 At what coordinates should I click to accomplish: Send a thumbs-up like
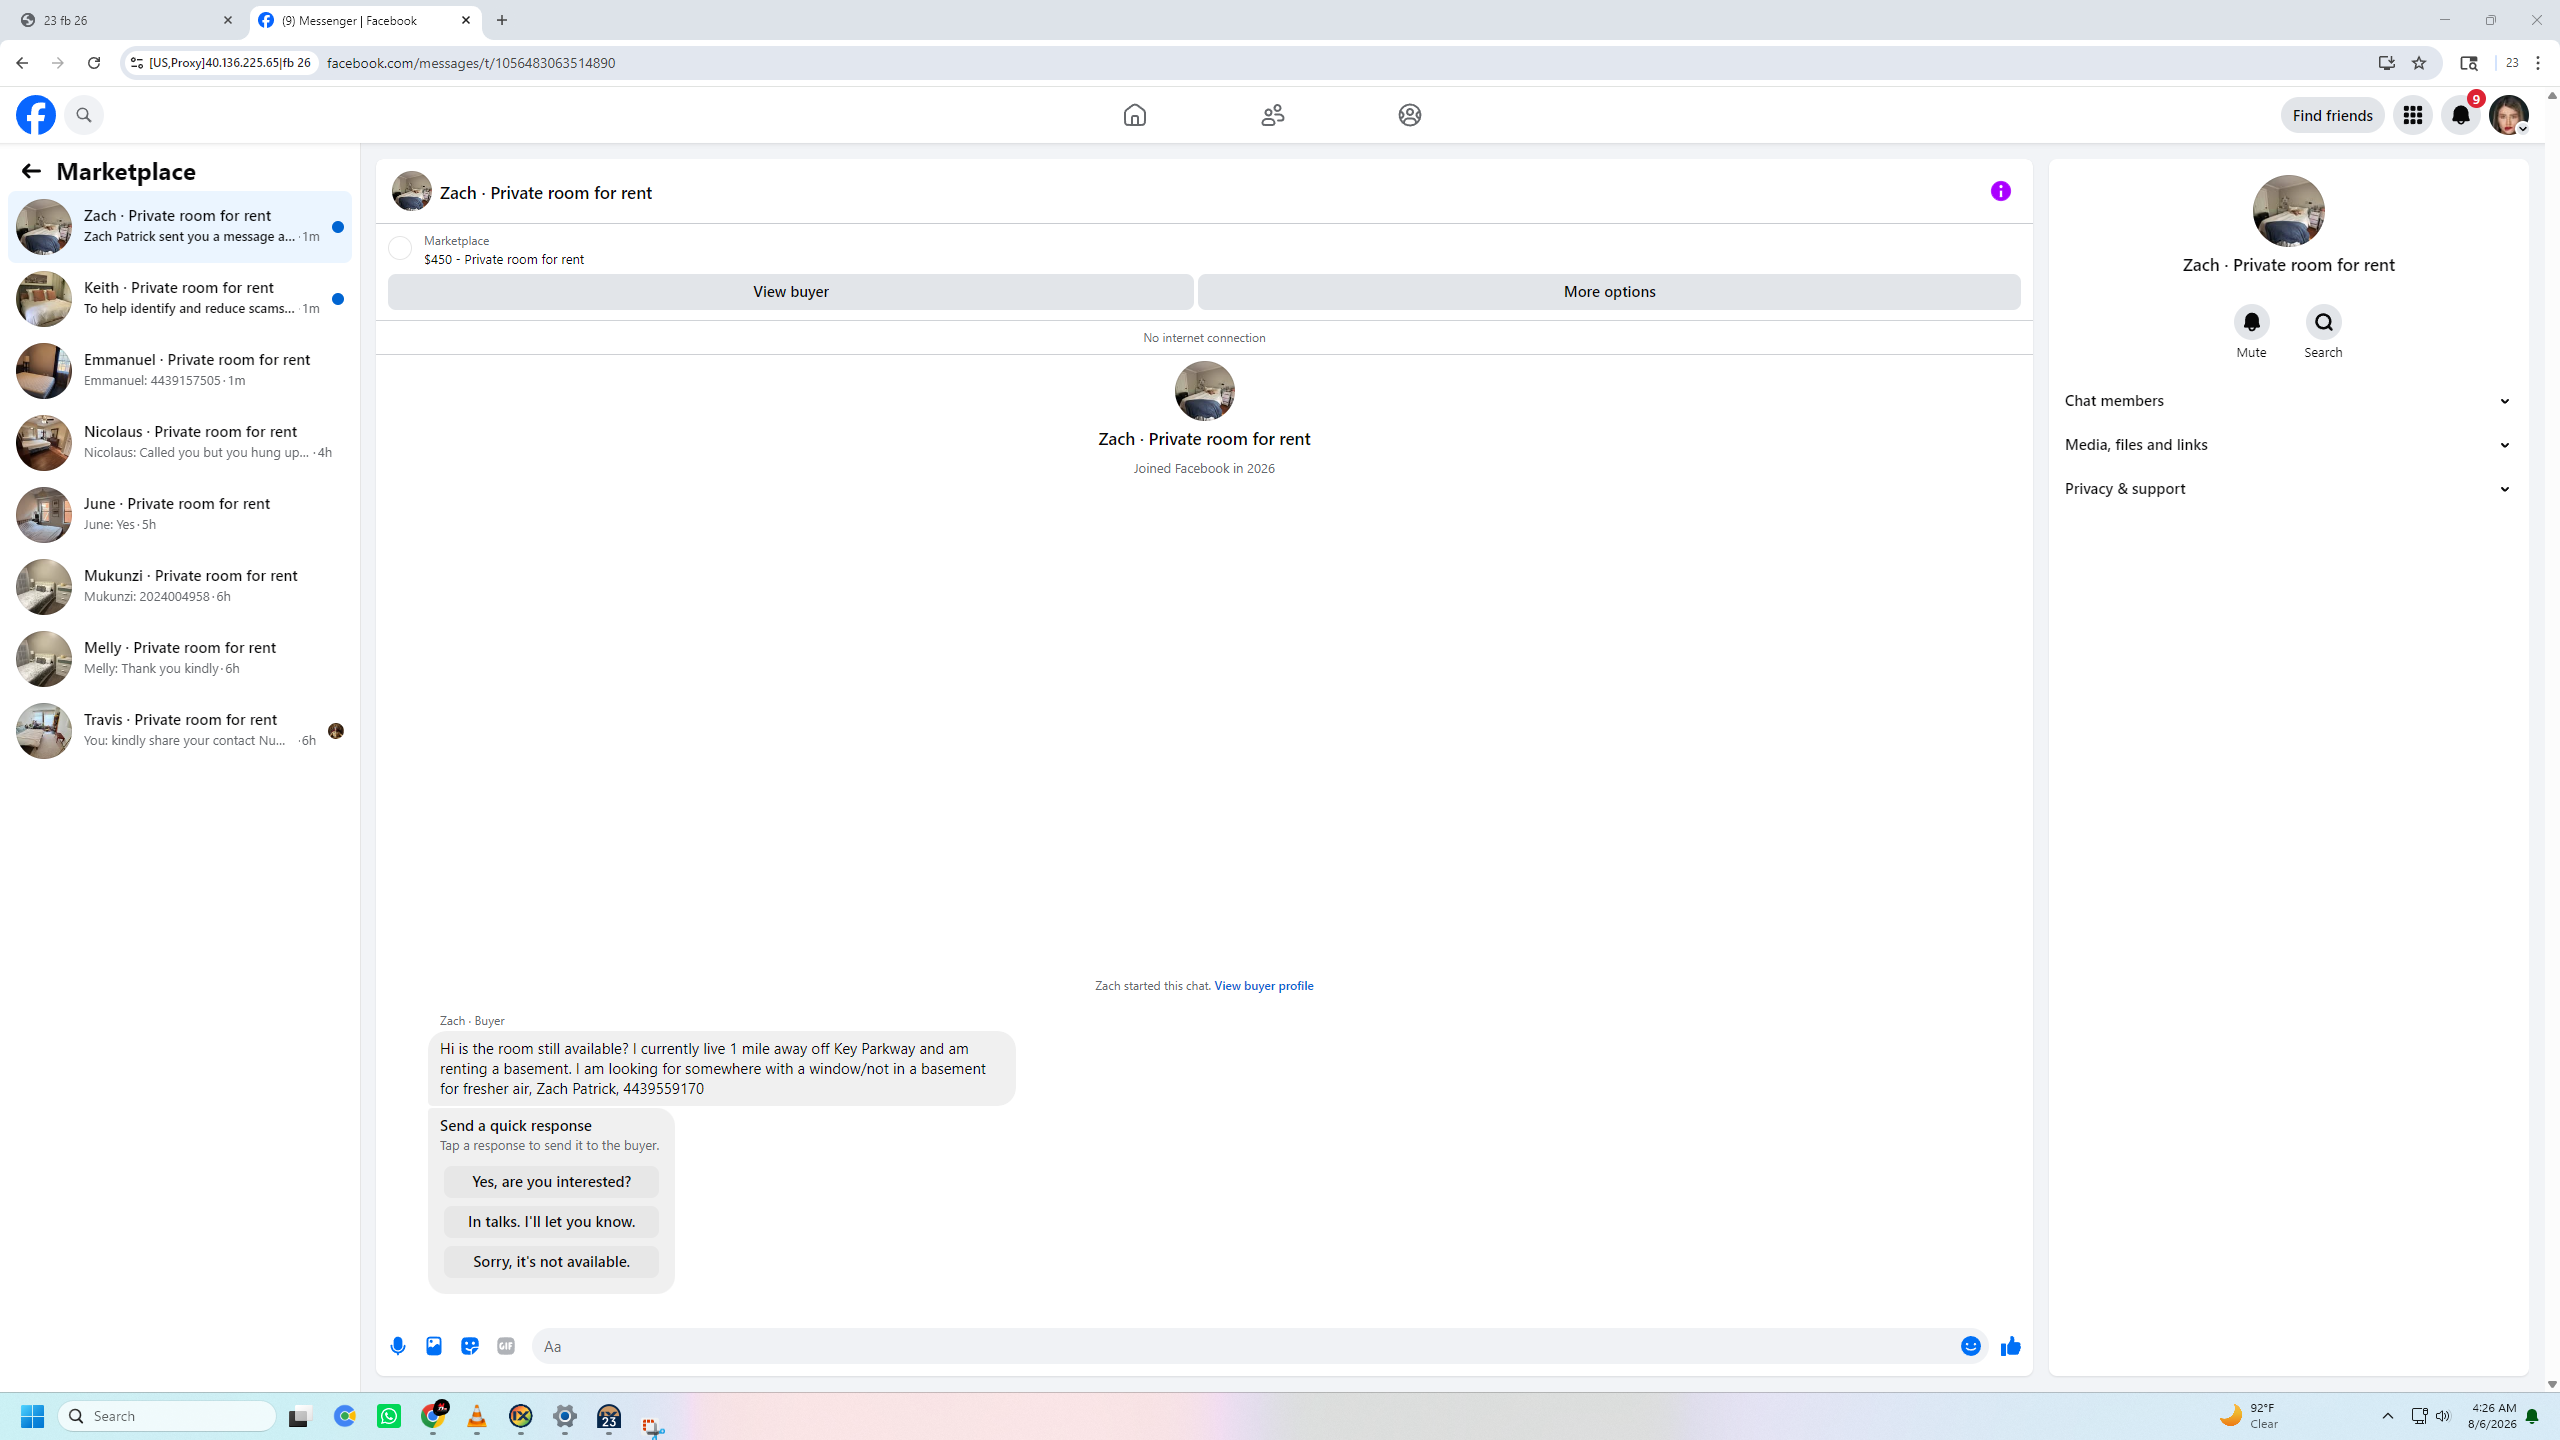2010,1346
